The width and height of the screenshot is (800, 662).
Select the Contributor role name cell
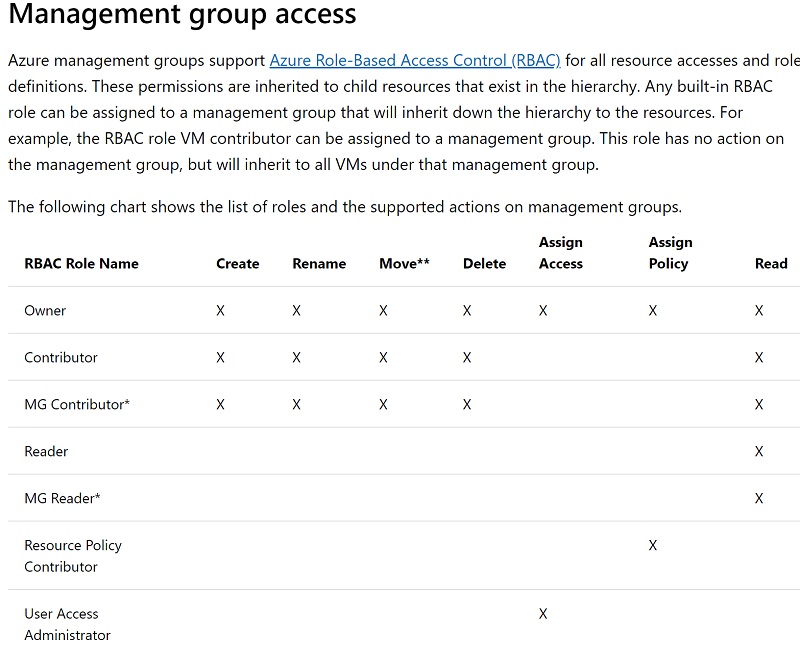pyautogui.click(x=61, y=358)
